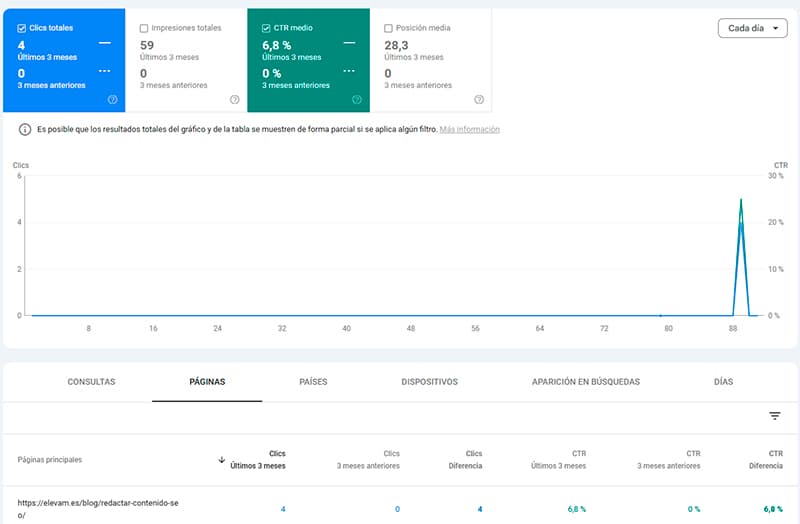800x524 pixels.
Task: Open help icon on CTR medio card
Action: pyautogui.click(x=357, y=99)
